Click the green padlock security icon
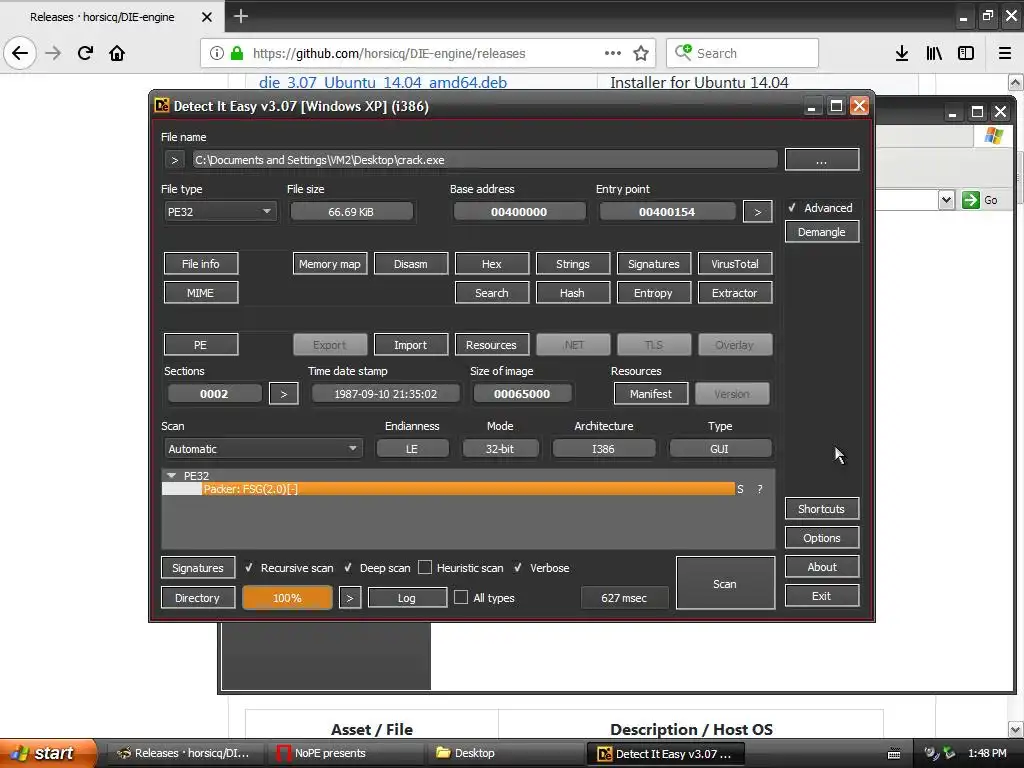The image size is (1024, 768). (237, 53)
